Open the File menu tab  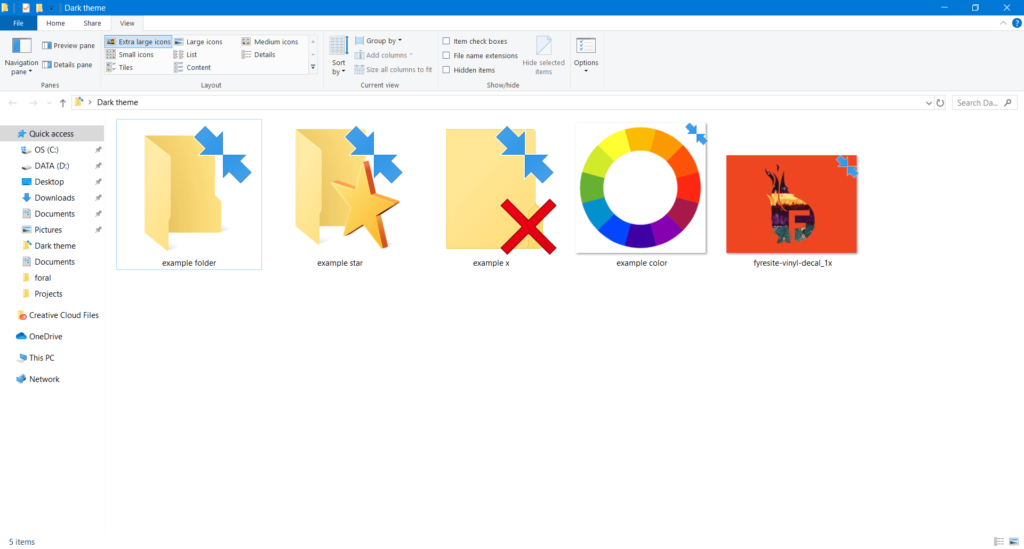pos(18,22)
